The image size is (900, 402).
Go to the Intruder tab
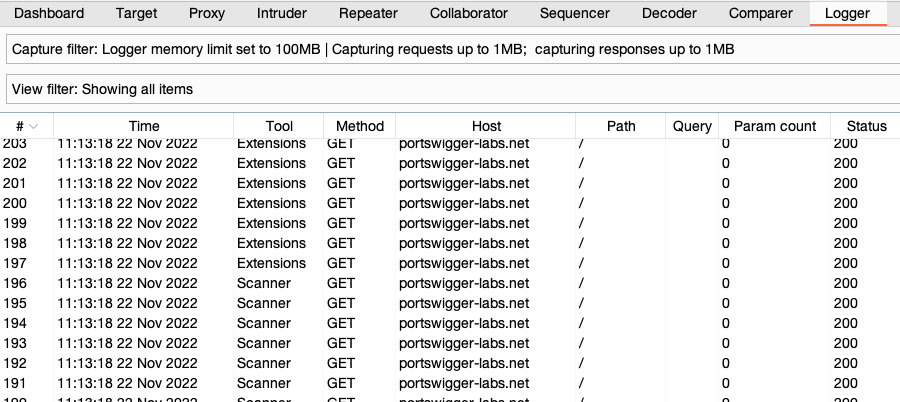pos(282,14)
